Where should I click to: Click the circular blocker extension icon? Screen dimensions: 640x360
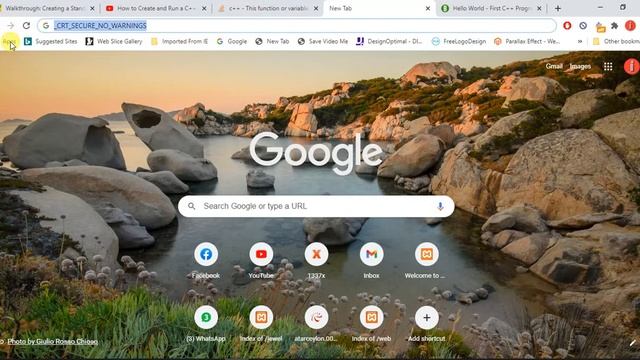583,26
